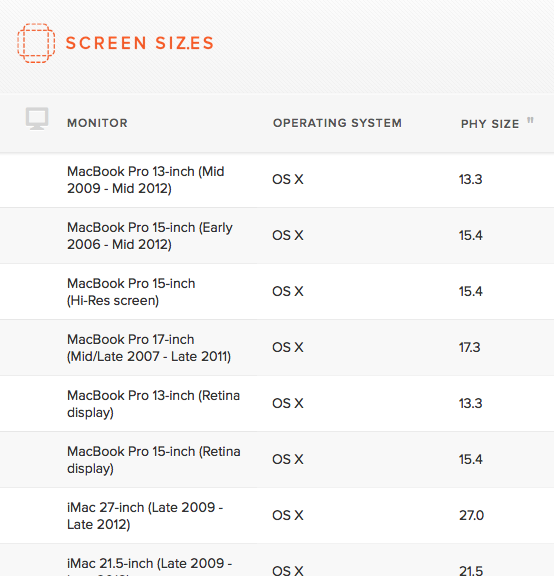
Task: Select MacBook Pro 13-inch (Mid 2009 - Mid 2012)
Action: point(146,180)
